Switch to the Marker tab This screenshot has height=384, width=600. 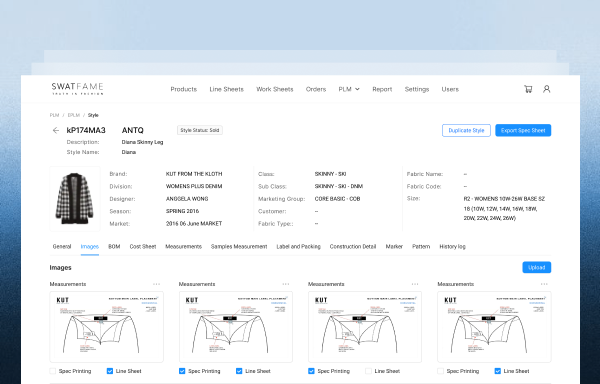[x=394, y=247]
